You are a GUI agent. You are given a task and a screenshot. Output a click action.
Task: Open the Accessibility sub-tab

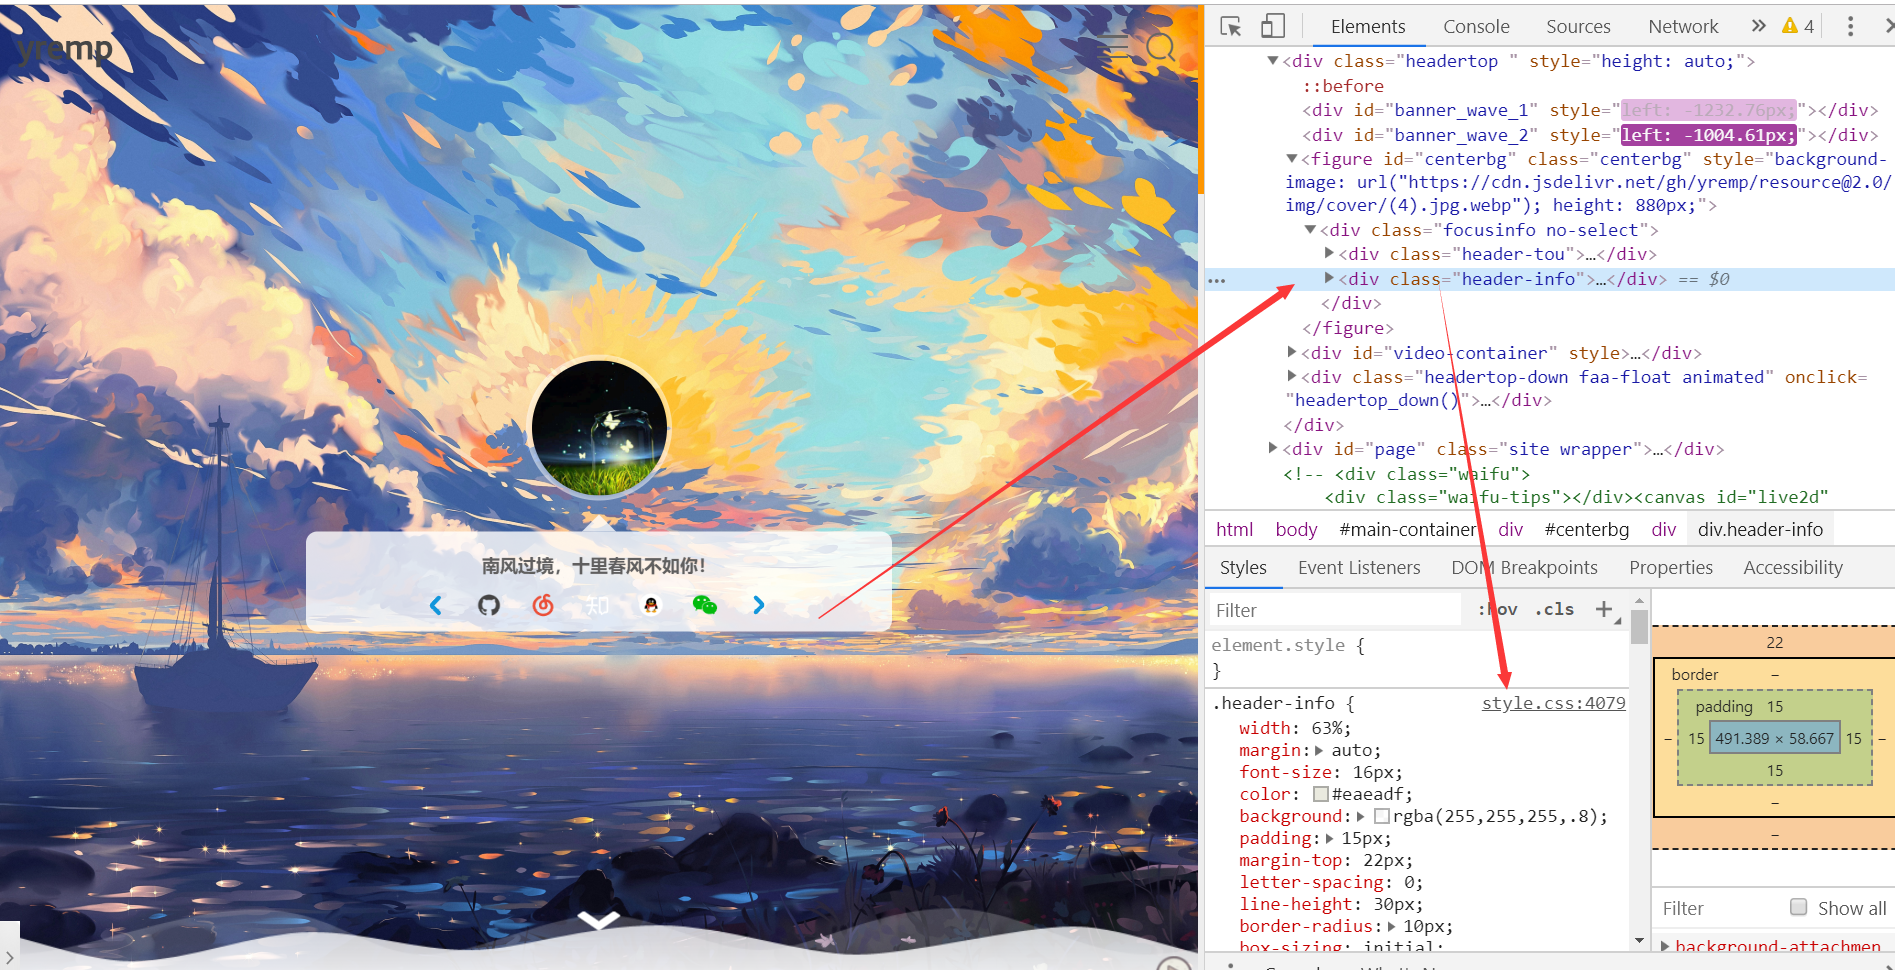(1793, 568)
